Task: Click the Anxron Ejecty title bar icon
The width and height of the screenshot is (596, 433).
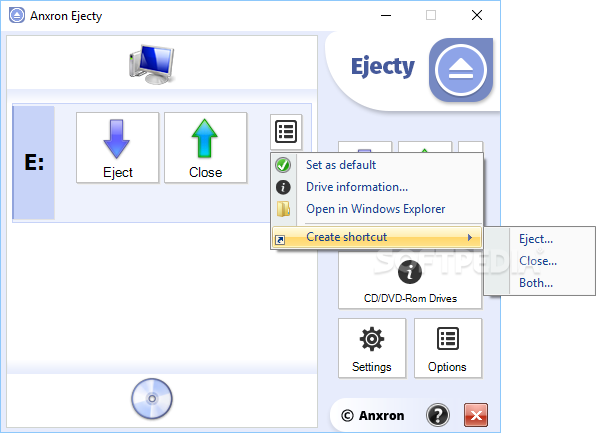Action: [17, 16]
